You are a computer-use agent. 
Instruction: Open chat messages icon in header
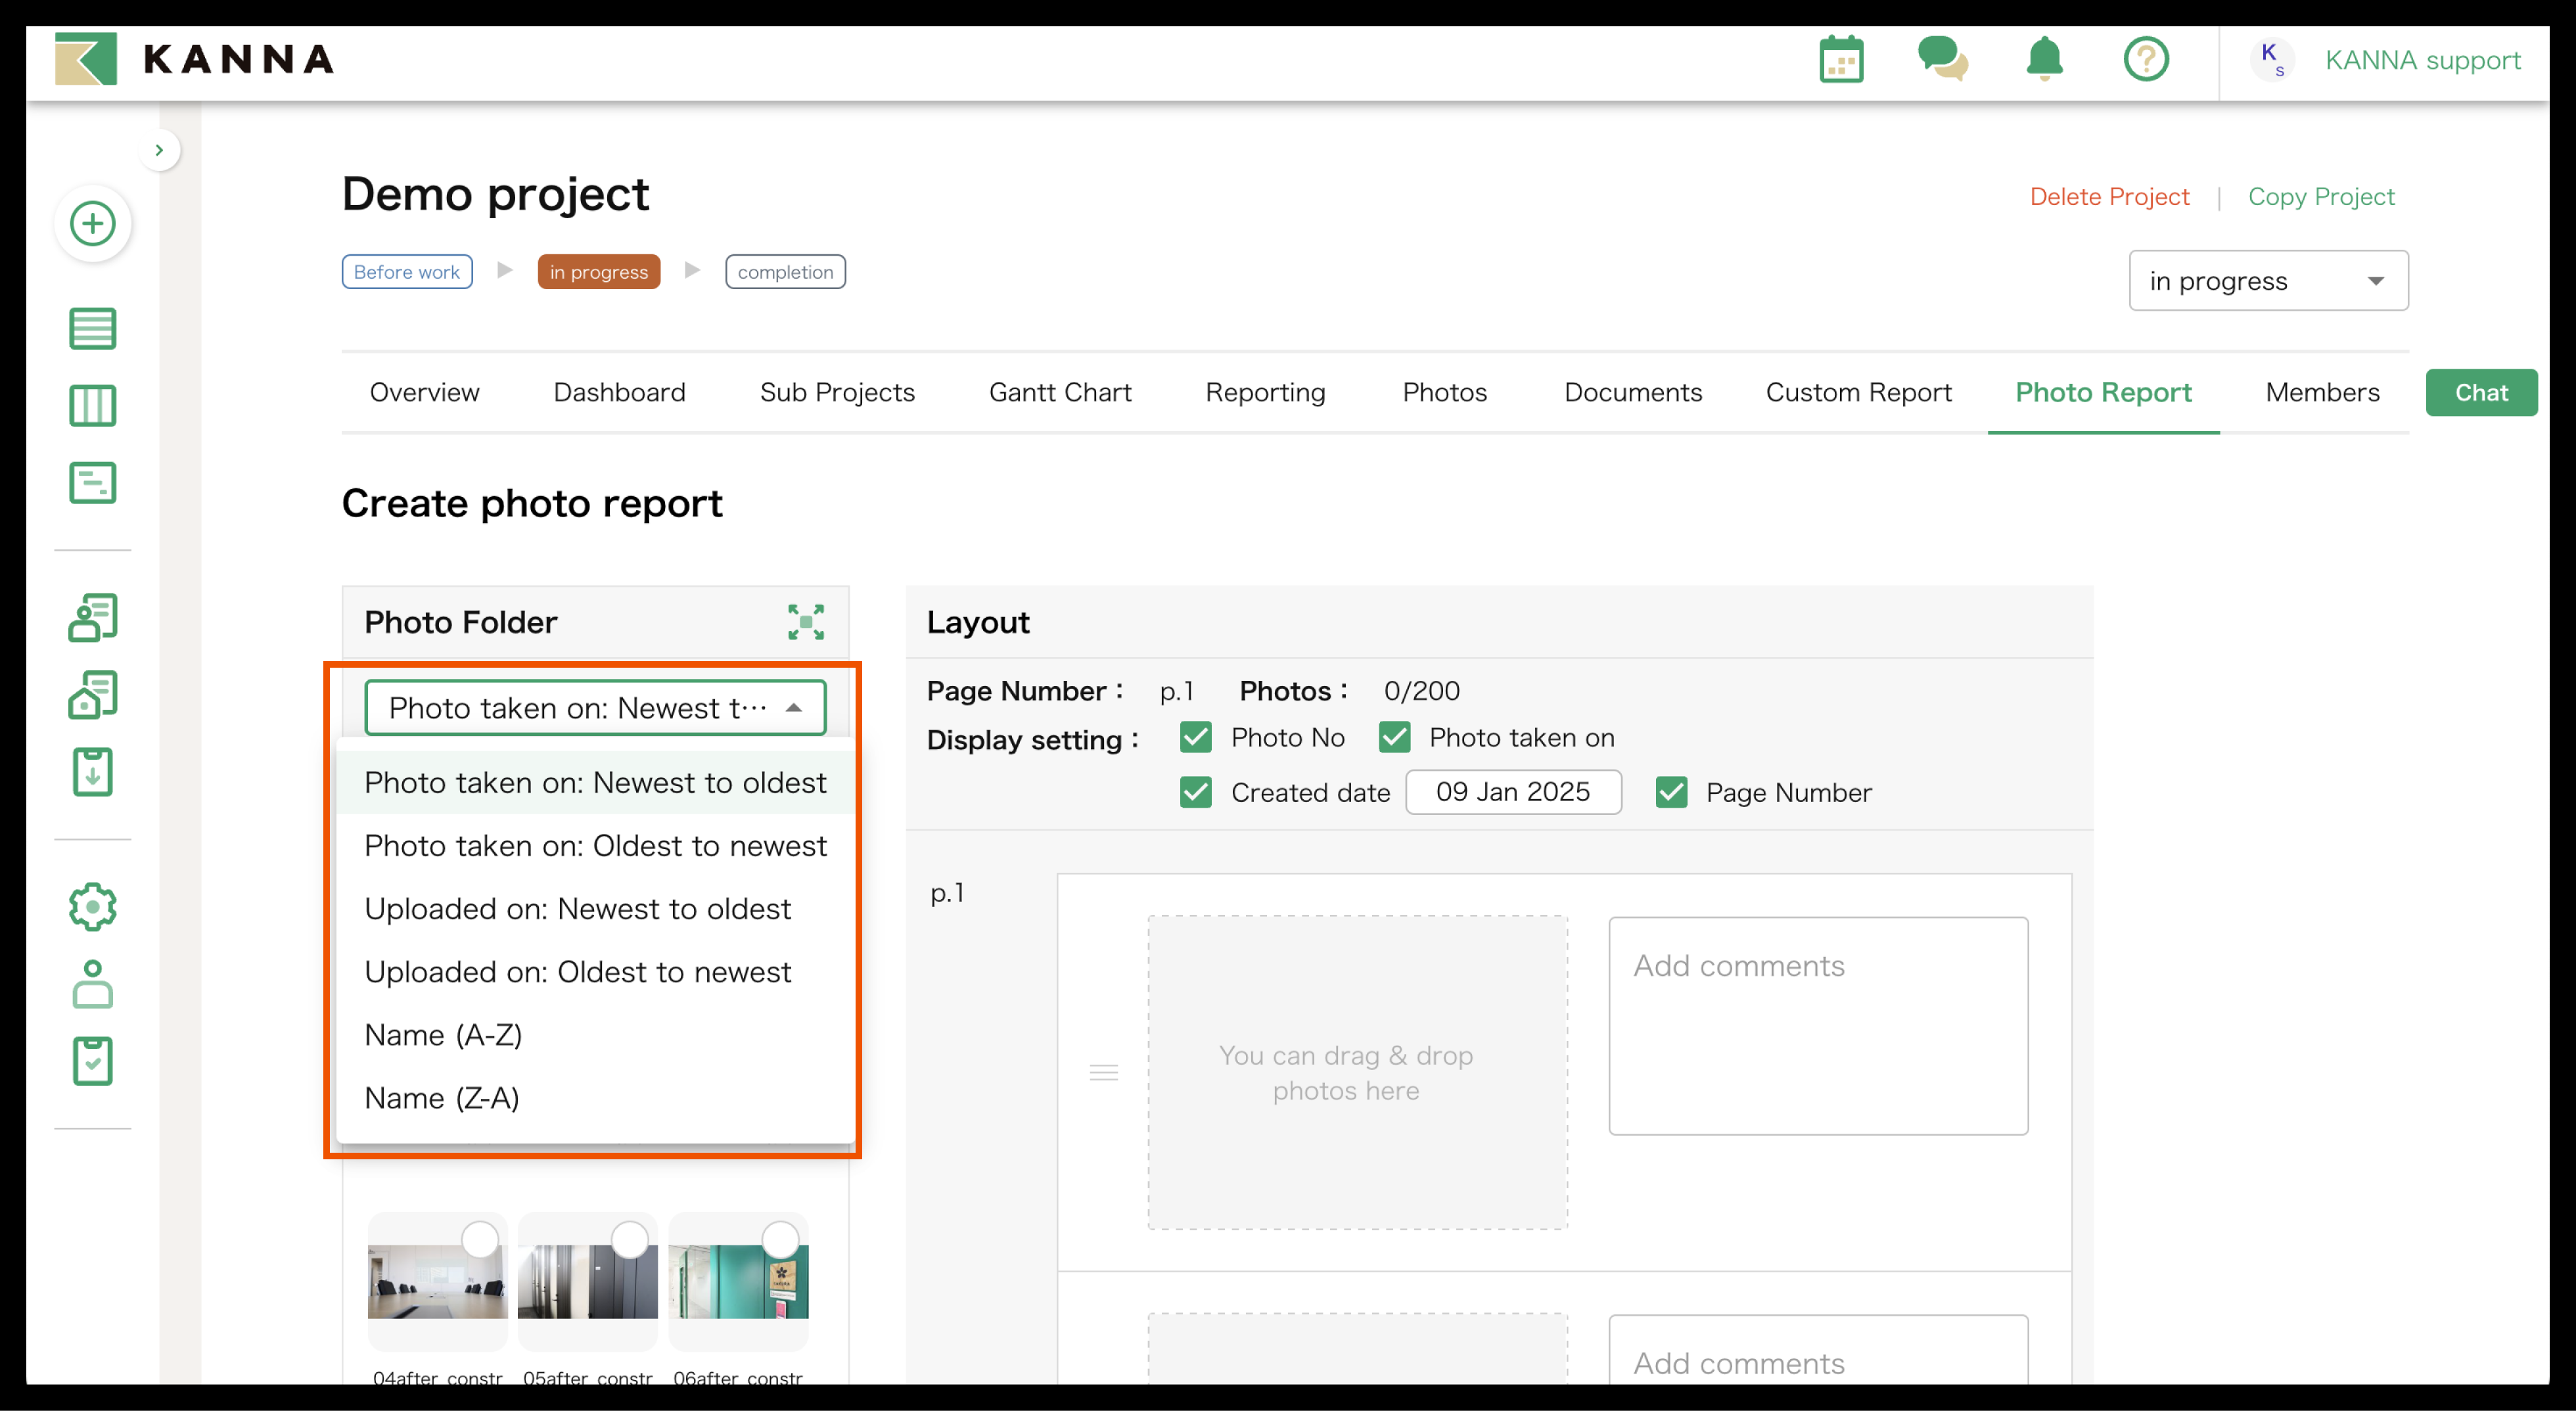tap(1942, 59)
